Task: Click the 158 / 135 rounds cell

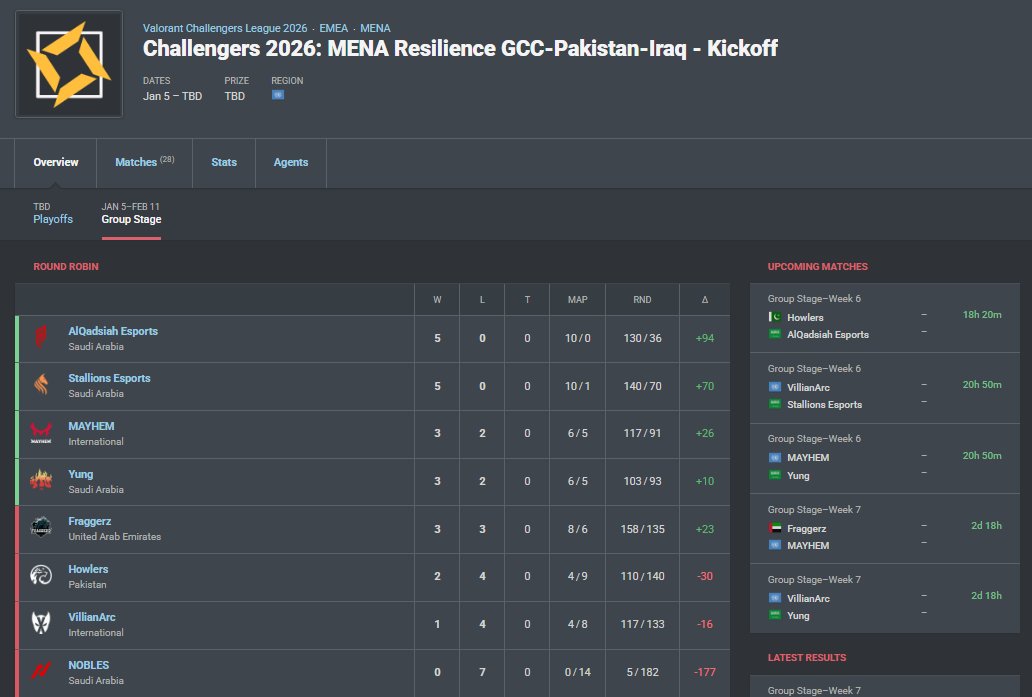Action: pos(642,529)
